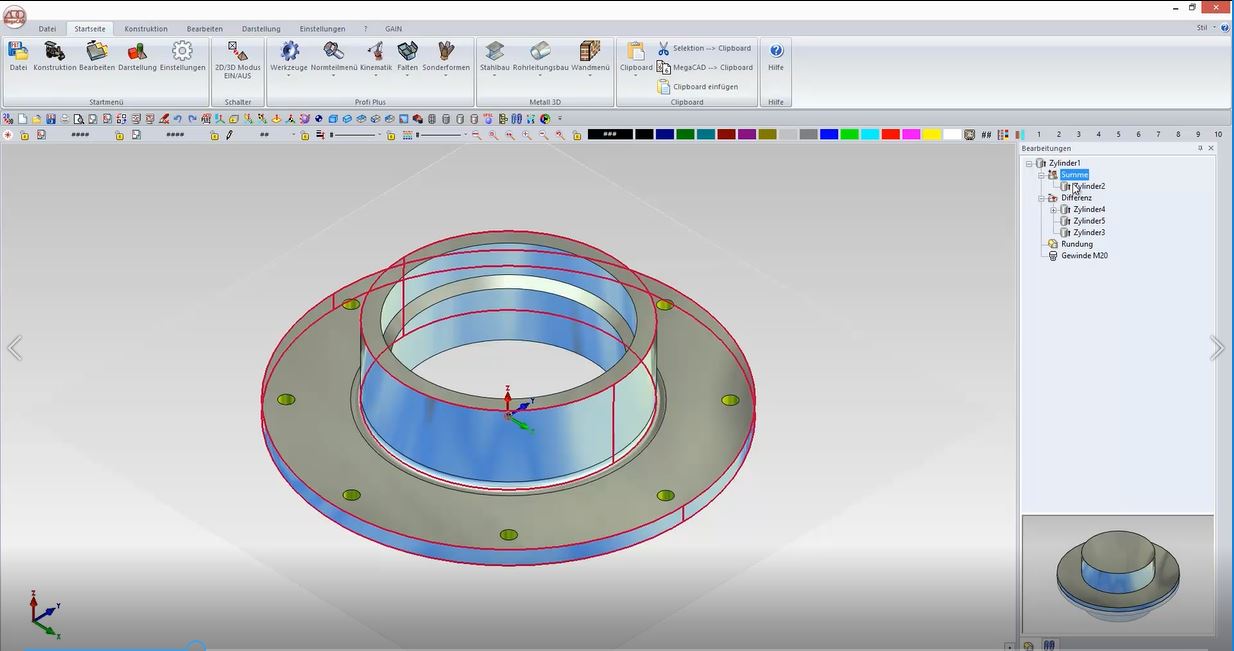Select Zylinder5 in the tree
This screenshot has width=1234, height=651.
pos(1089,221)
